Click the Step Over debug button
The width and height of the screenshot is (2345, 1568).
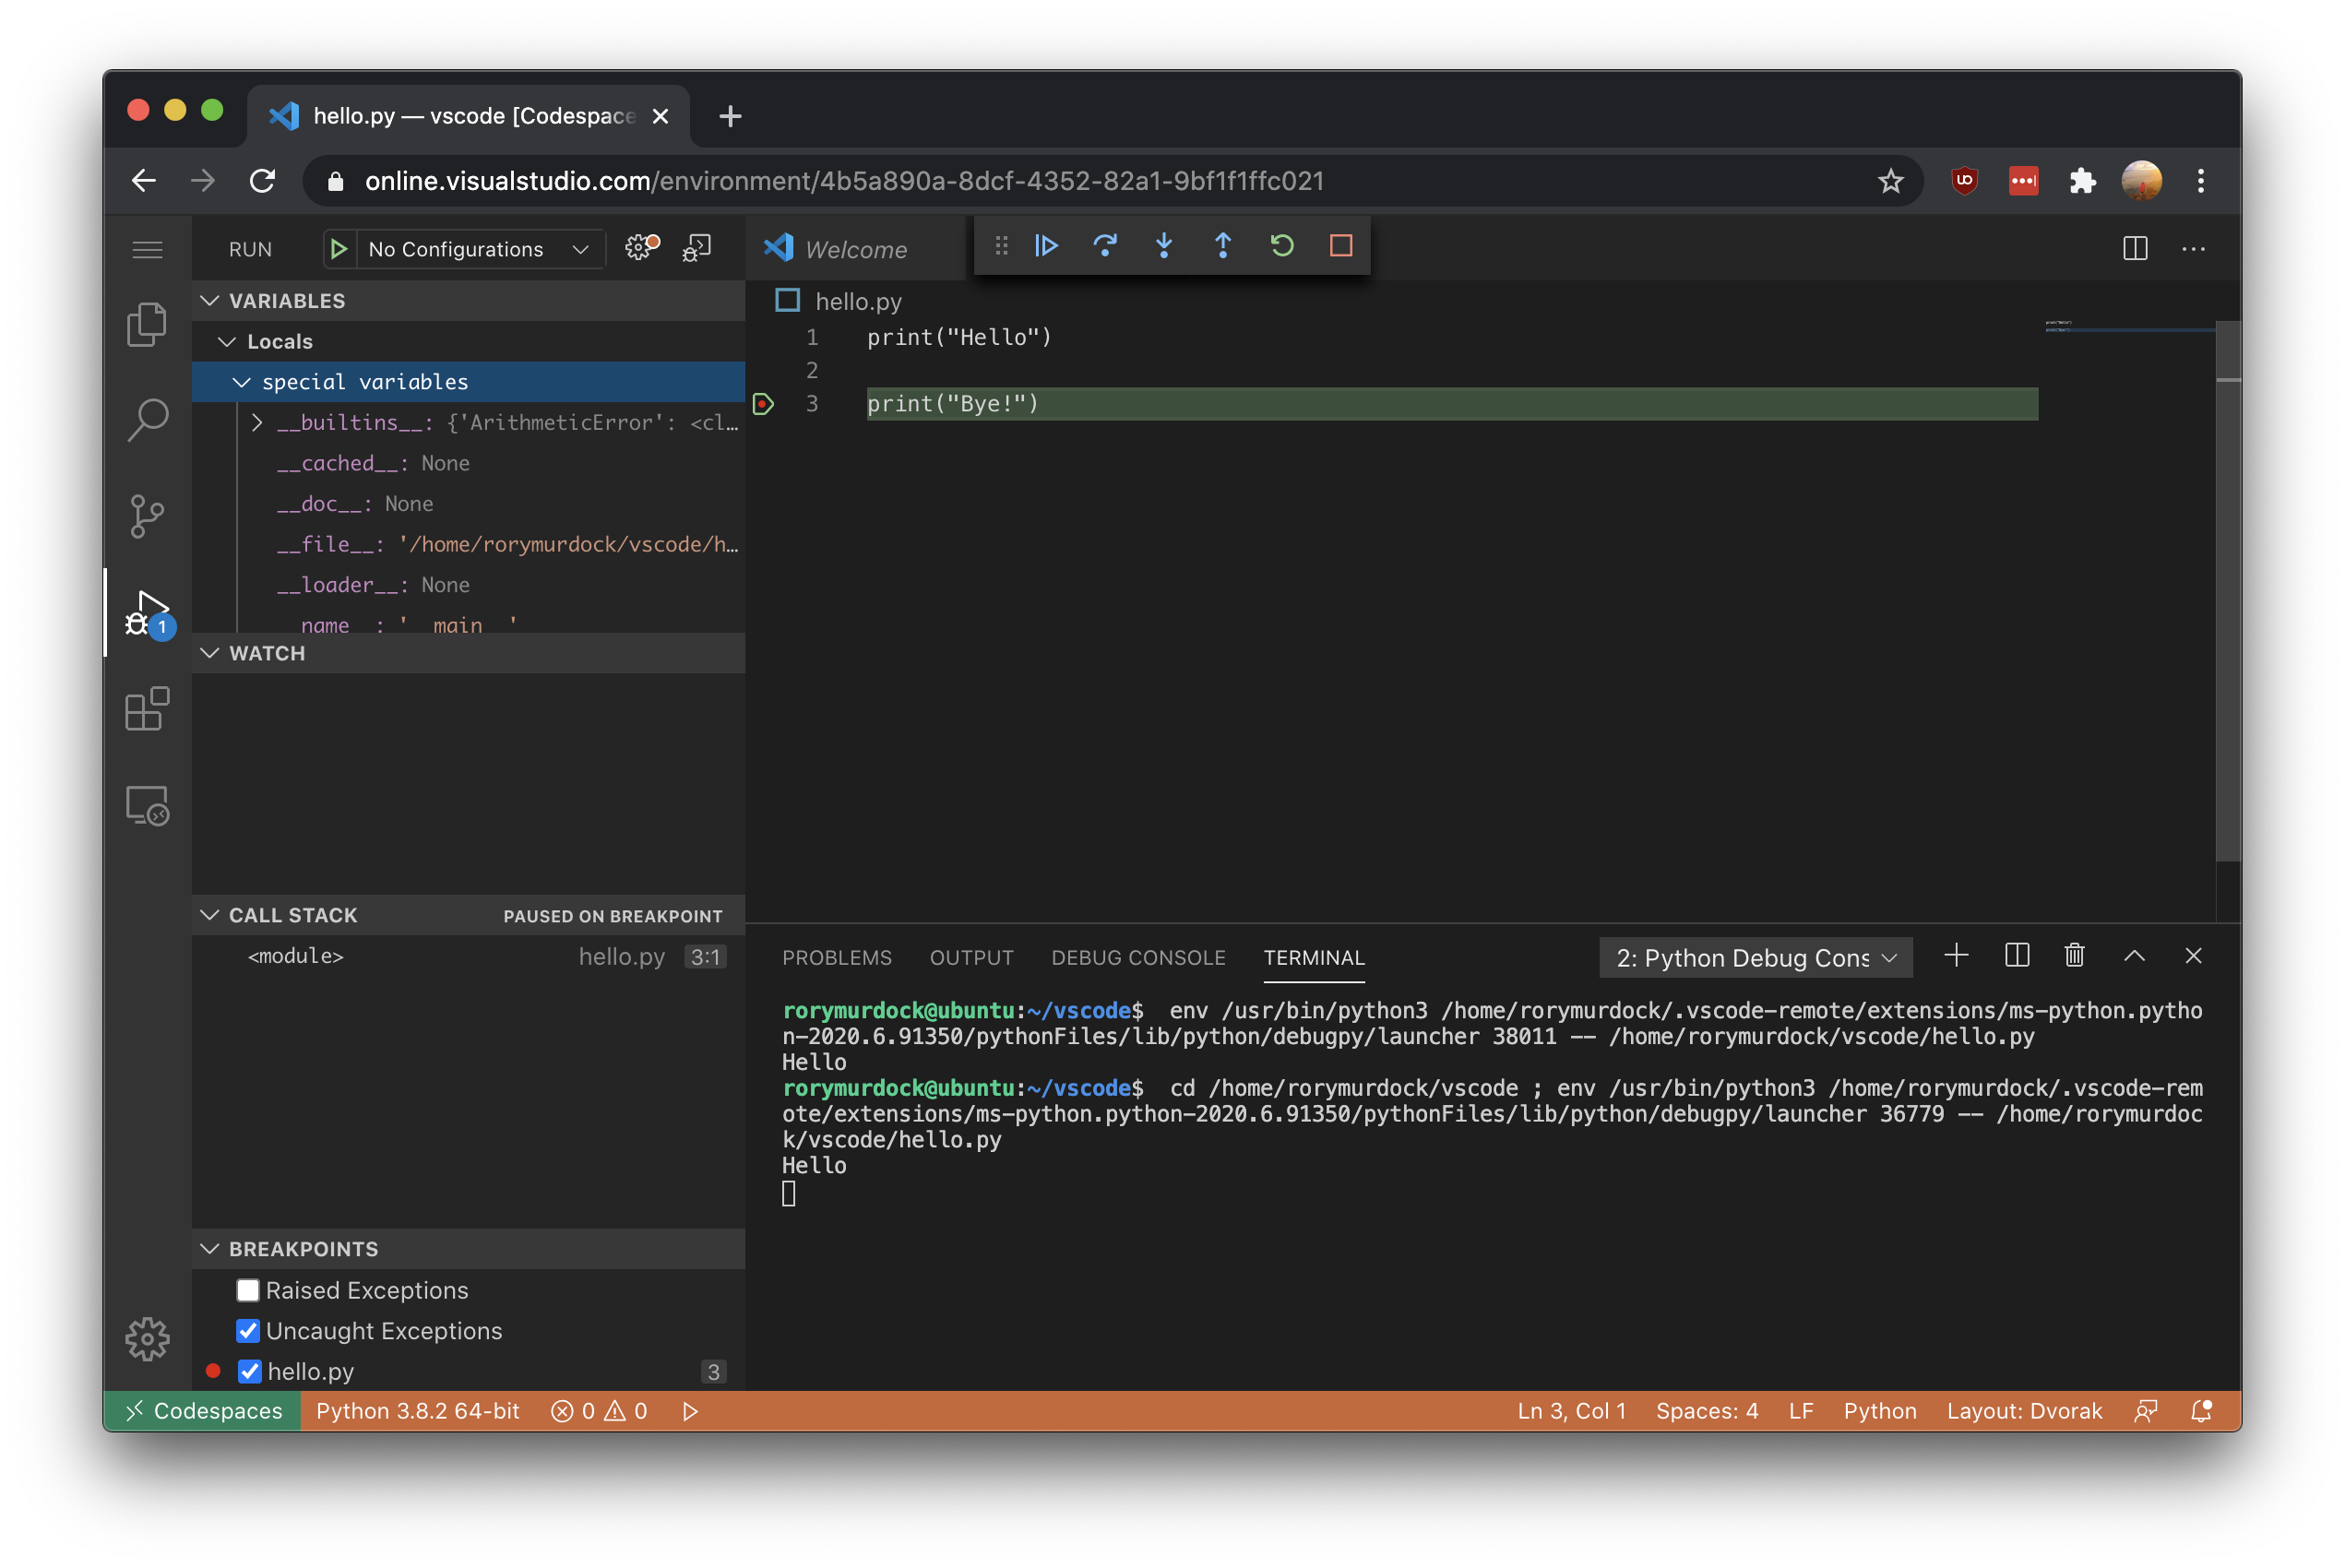[x=1106, y=245]
